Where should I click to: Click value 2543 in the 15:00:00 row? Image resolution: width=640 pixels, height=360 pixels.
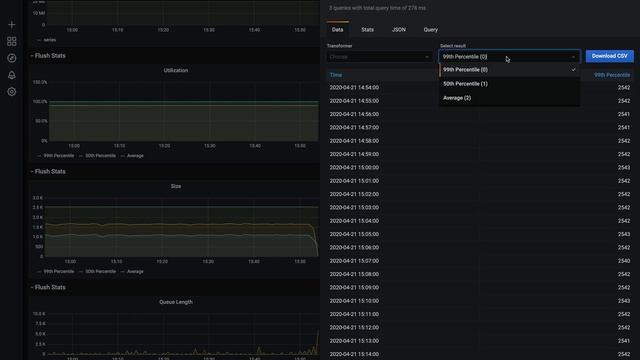[624, 167]
